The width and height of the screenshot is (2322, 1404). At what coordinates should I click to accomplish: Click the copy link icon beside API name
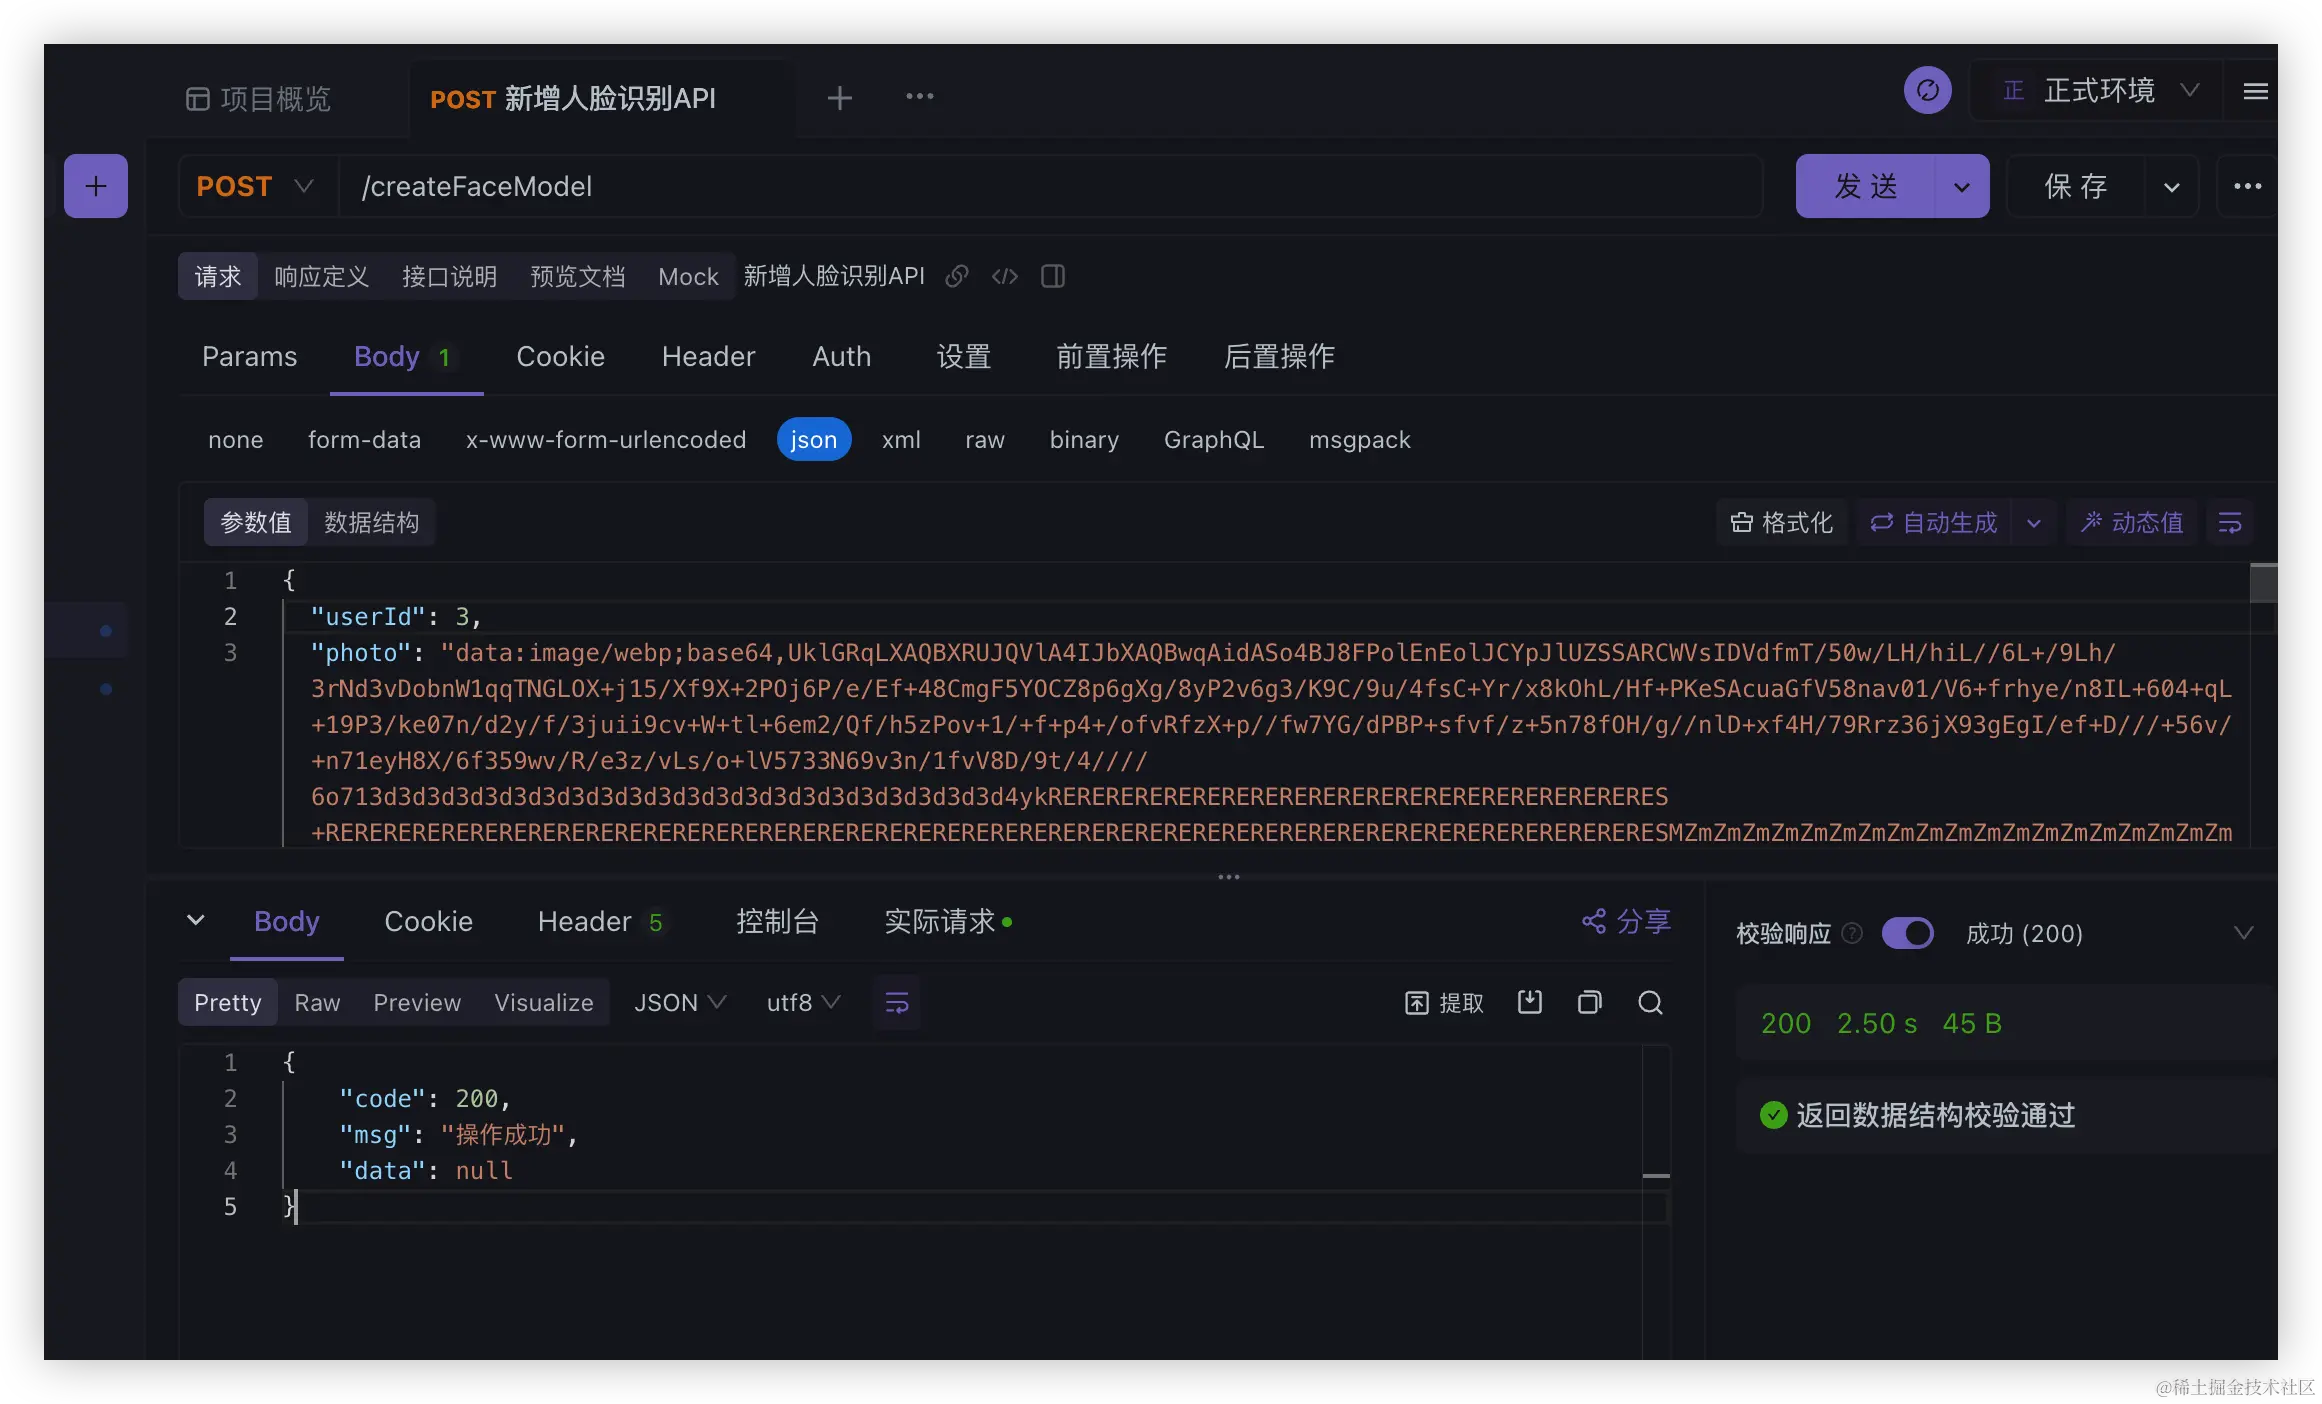coord(957,276)
